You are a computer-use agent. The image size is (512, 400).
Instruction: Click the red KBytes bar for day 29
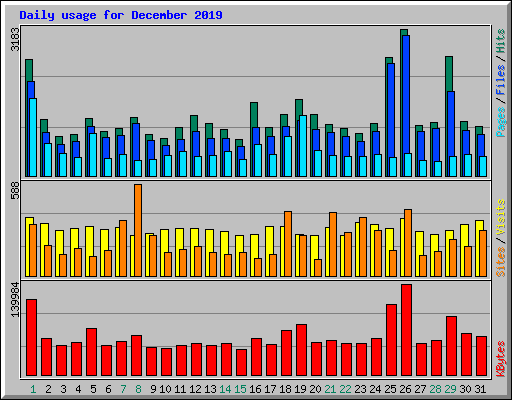tap(451, 346)
